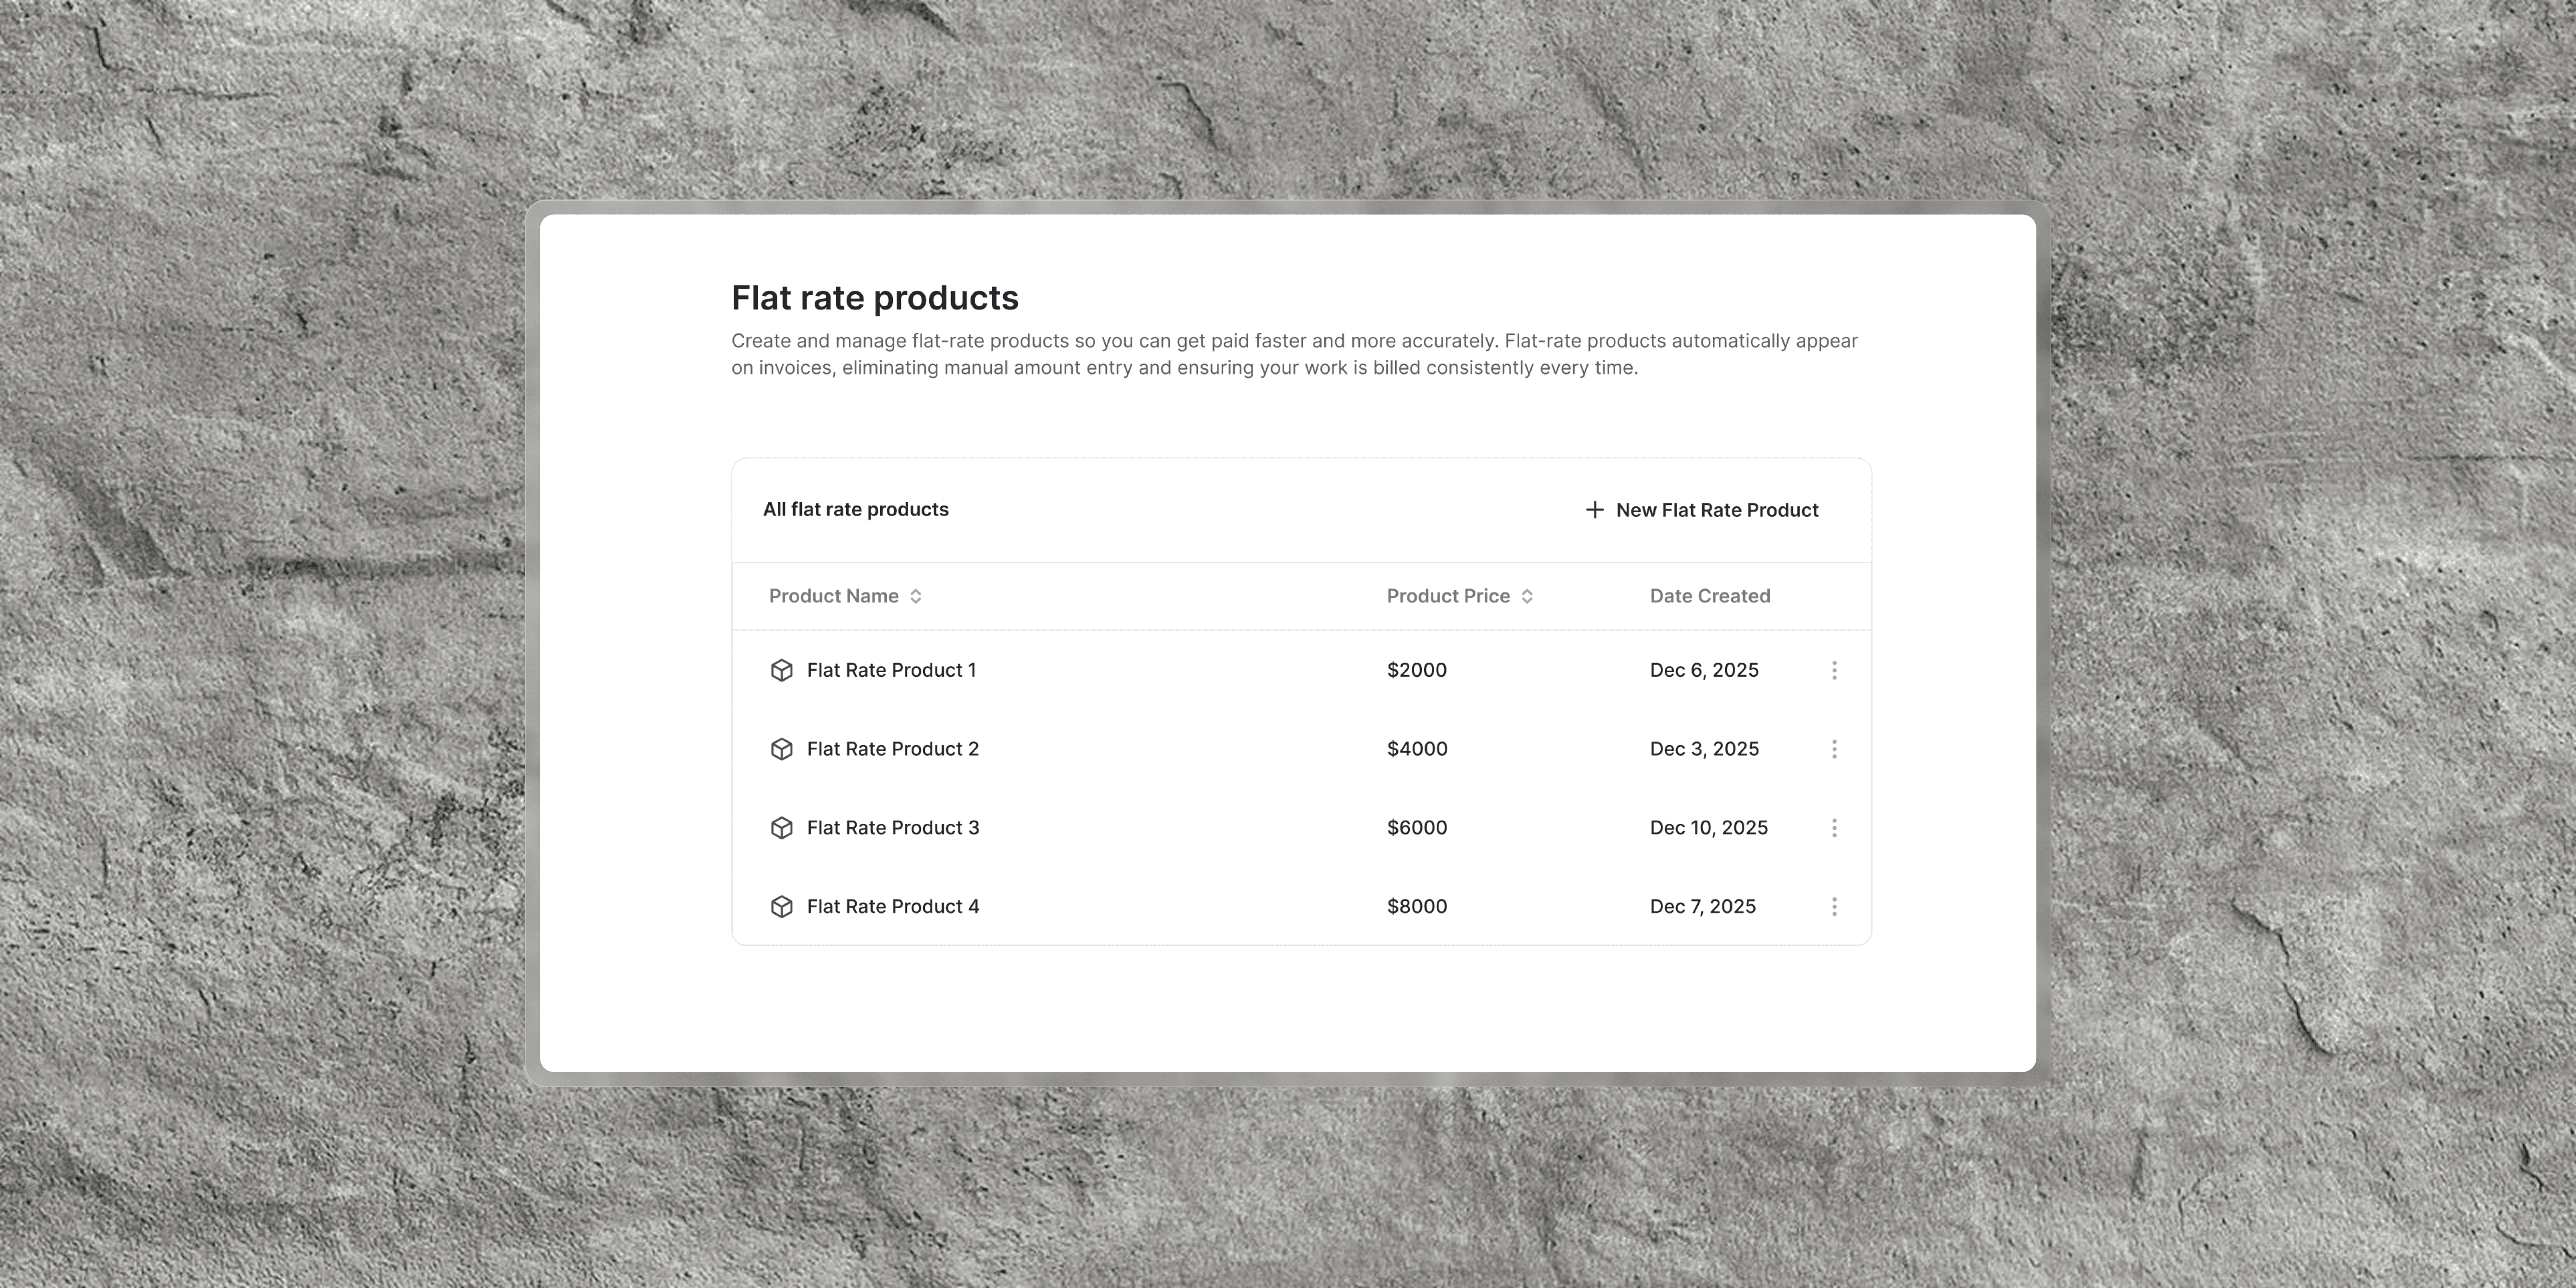Viewport: 2576px width, 1288px height.
Task: Select Flat Rate Product 3 name text
Action: point(892,828)
